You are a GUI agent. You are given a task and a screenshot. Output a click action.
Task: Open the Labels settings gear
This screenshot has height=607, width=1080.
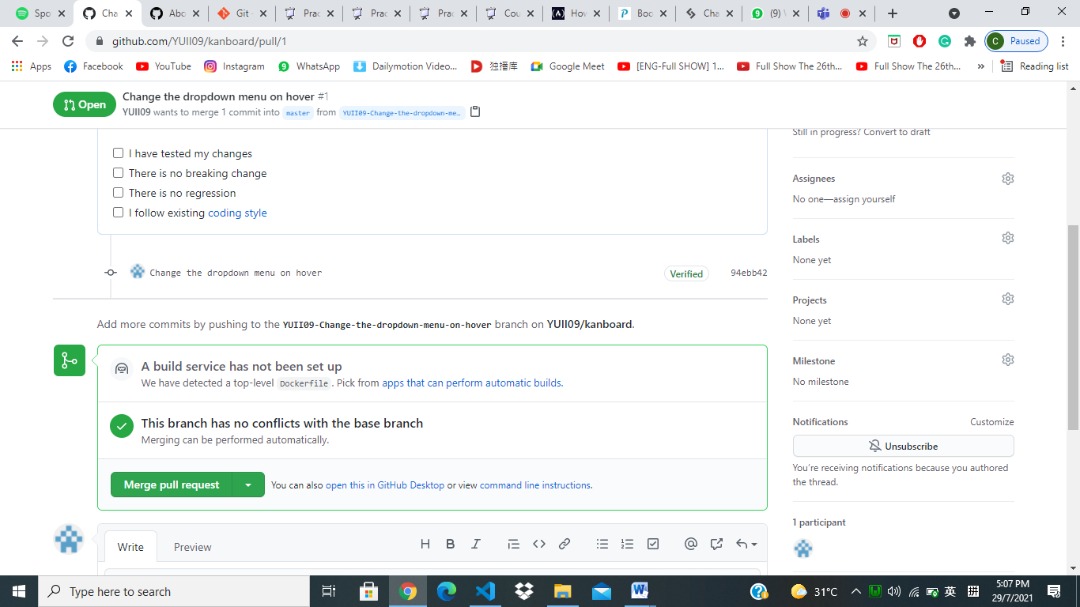click(1007, 238)
